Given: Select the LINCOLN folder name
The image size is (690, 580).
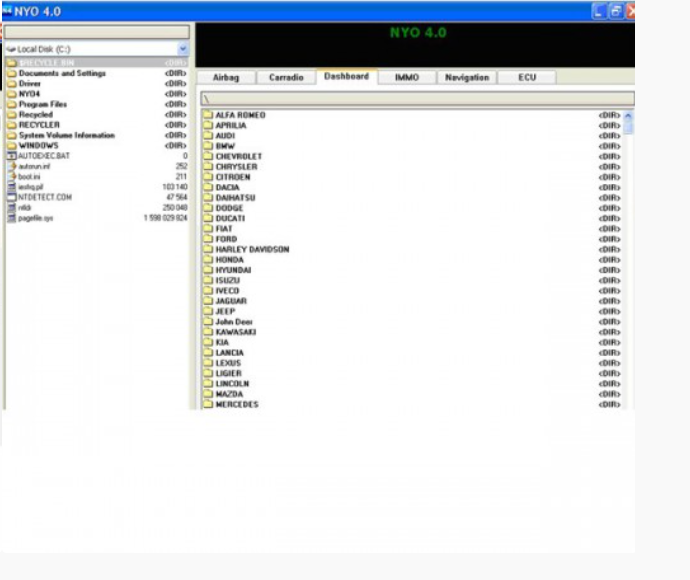Looking at the screenshot, I should coord(232,384).
